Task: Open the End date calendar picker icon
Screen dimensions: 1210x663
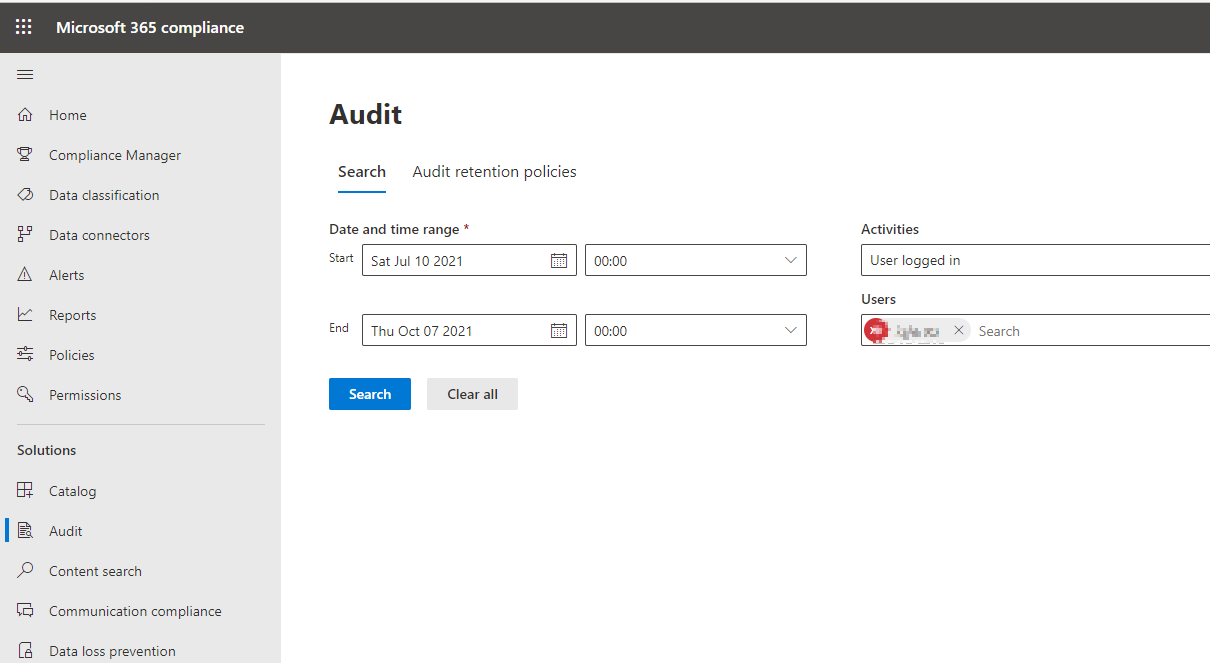Action: (x=559, y=331)
